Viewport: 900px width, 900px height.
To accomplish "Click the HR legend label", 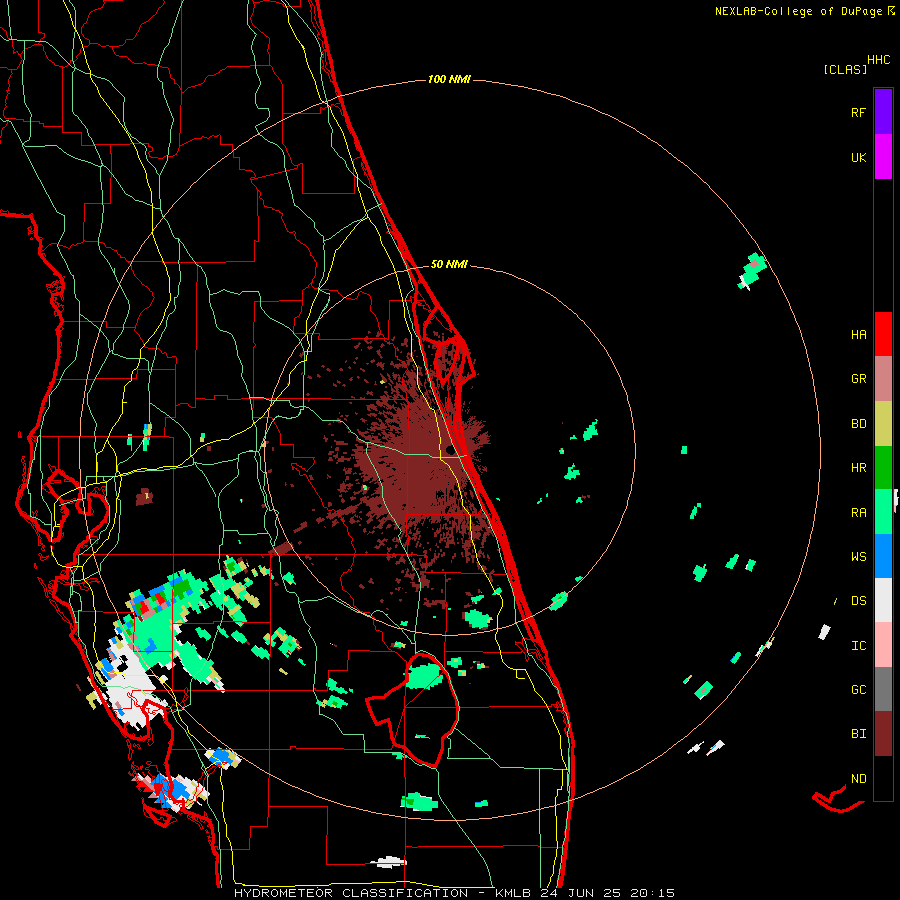I will 858,468.
